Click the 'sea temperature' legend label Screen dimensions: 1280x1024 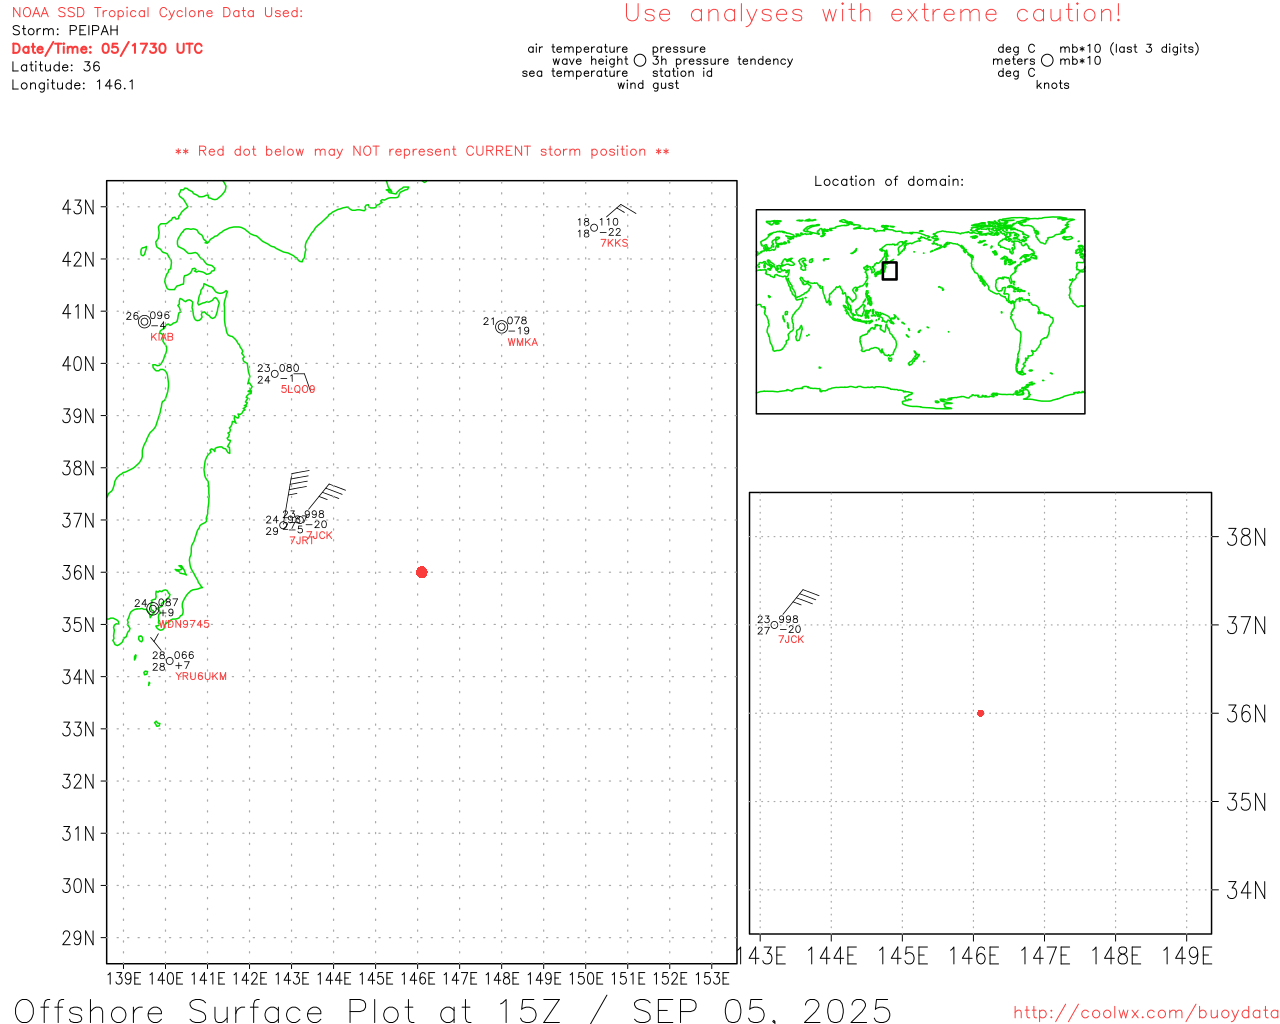pyautogui.click(x=575, y=73)
